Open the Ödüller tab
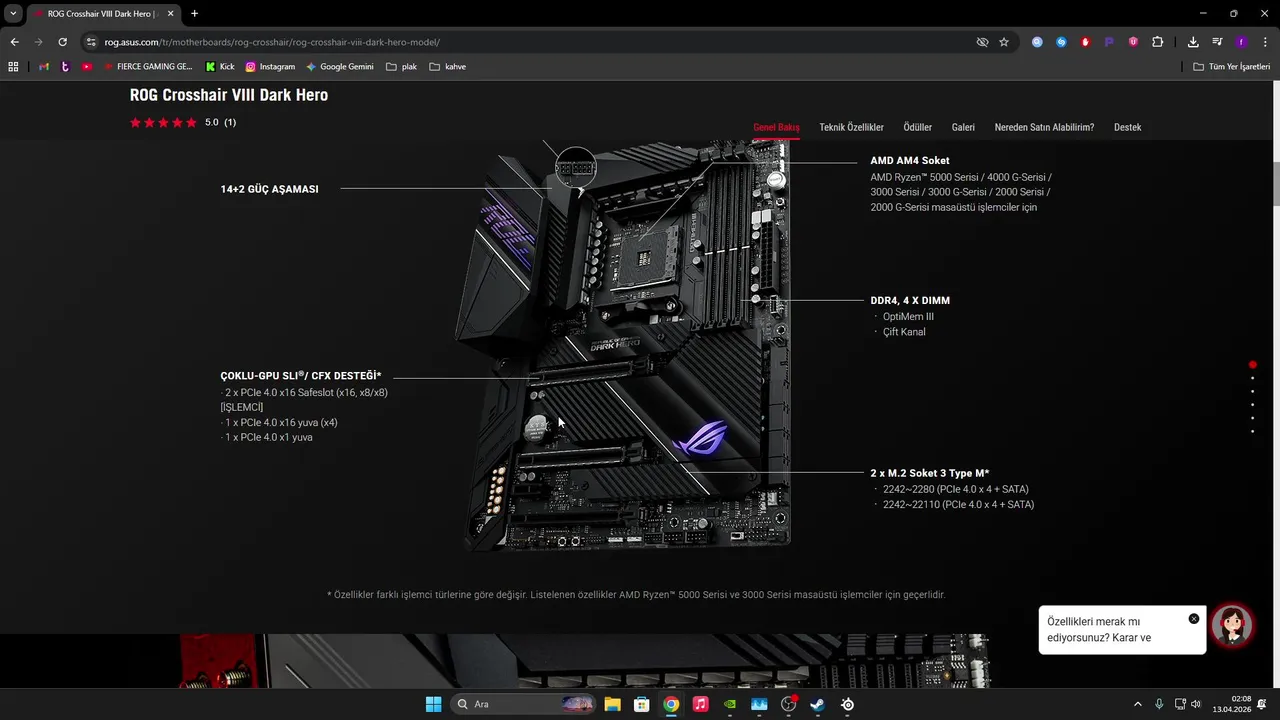This screenshot has height=720, width=1280. (x=917, y=127)
